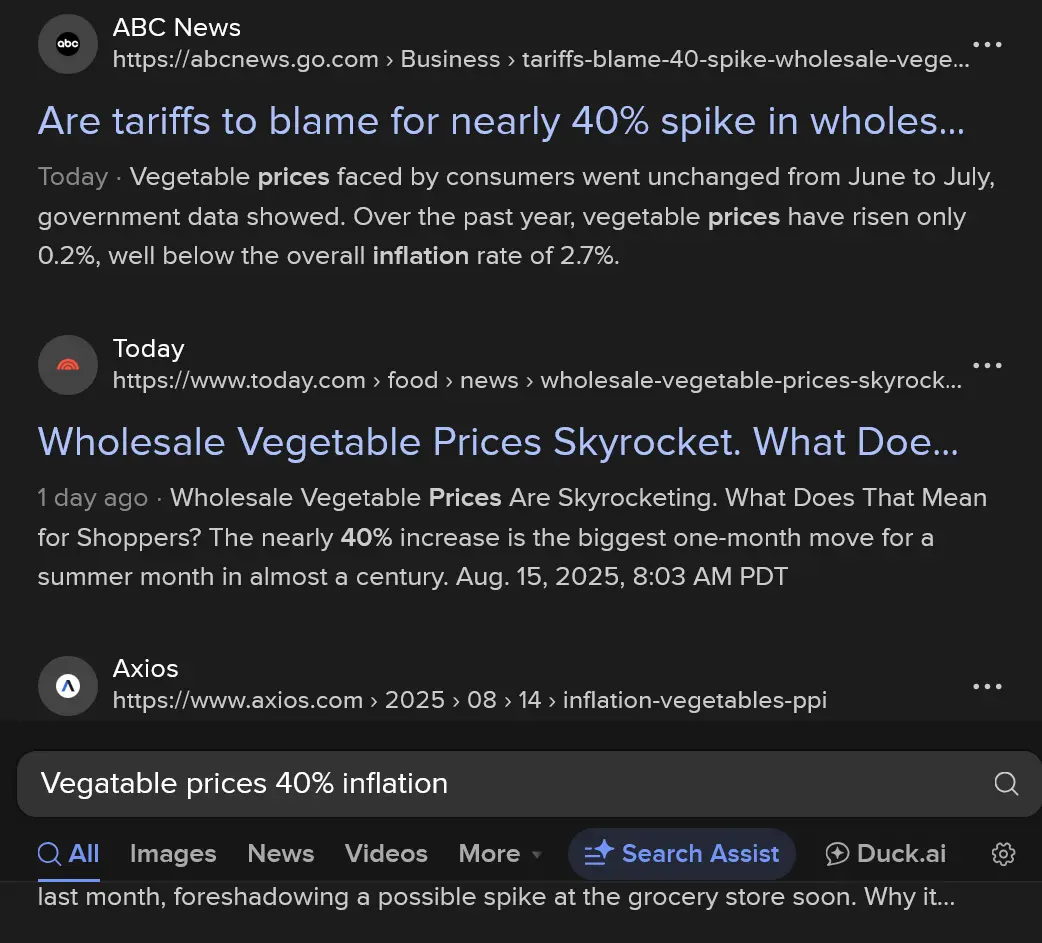
Task: Click the Search Assist button
Action: coord(682,854)
